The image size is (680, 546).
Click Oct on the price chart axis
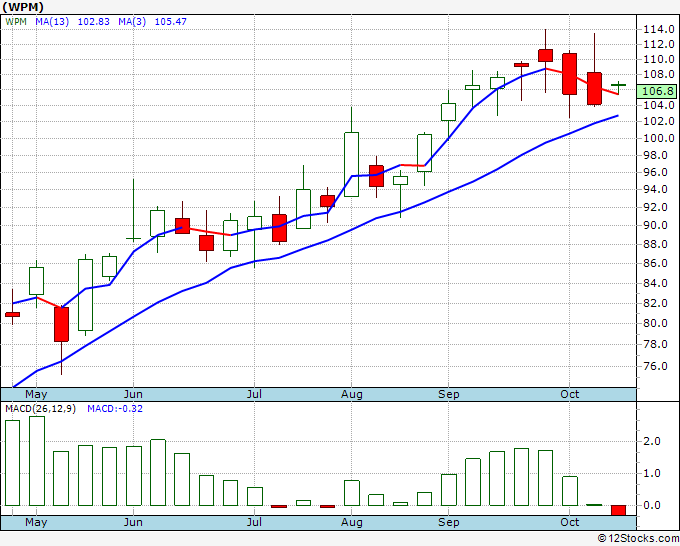tap(569, 394)
